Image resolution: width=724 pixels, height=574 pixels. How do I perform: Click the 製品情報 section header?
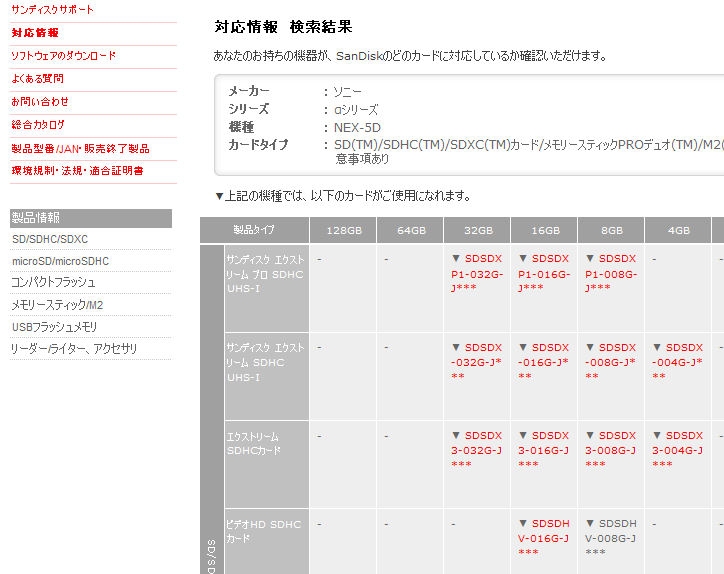(91, 218)
